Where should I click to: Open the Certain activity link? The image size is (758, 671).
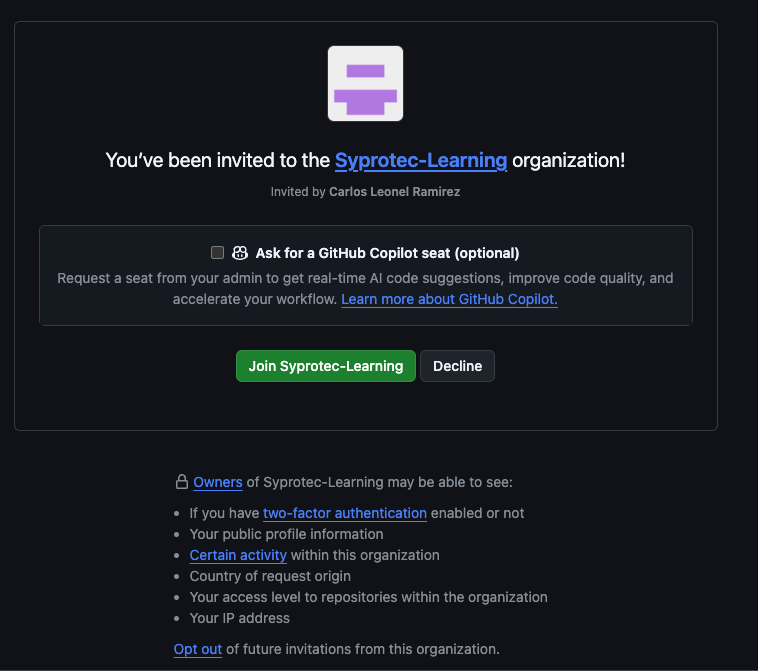pyautogui.click(x=238, y=555)
